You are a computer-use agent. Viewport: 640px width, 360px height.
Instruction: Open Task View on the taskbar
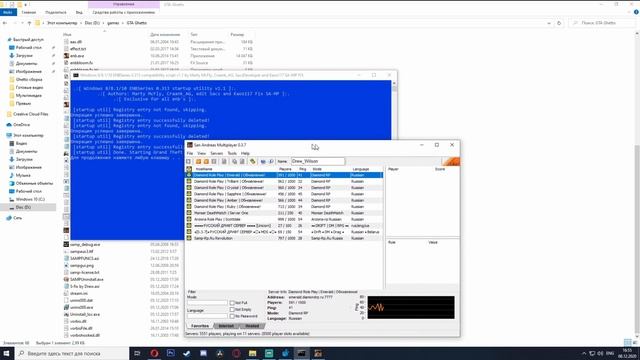[x=137, y=353]
